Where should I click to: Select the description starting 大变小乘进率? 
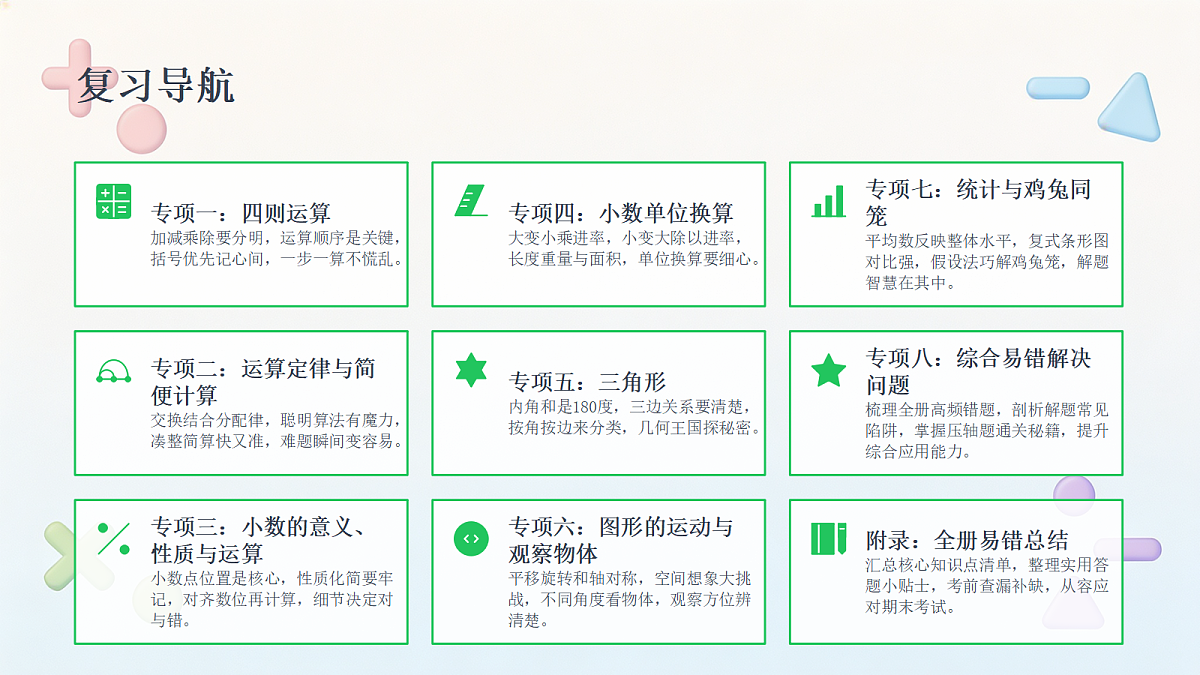pyautogui.click(x=635, y=249)
